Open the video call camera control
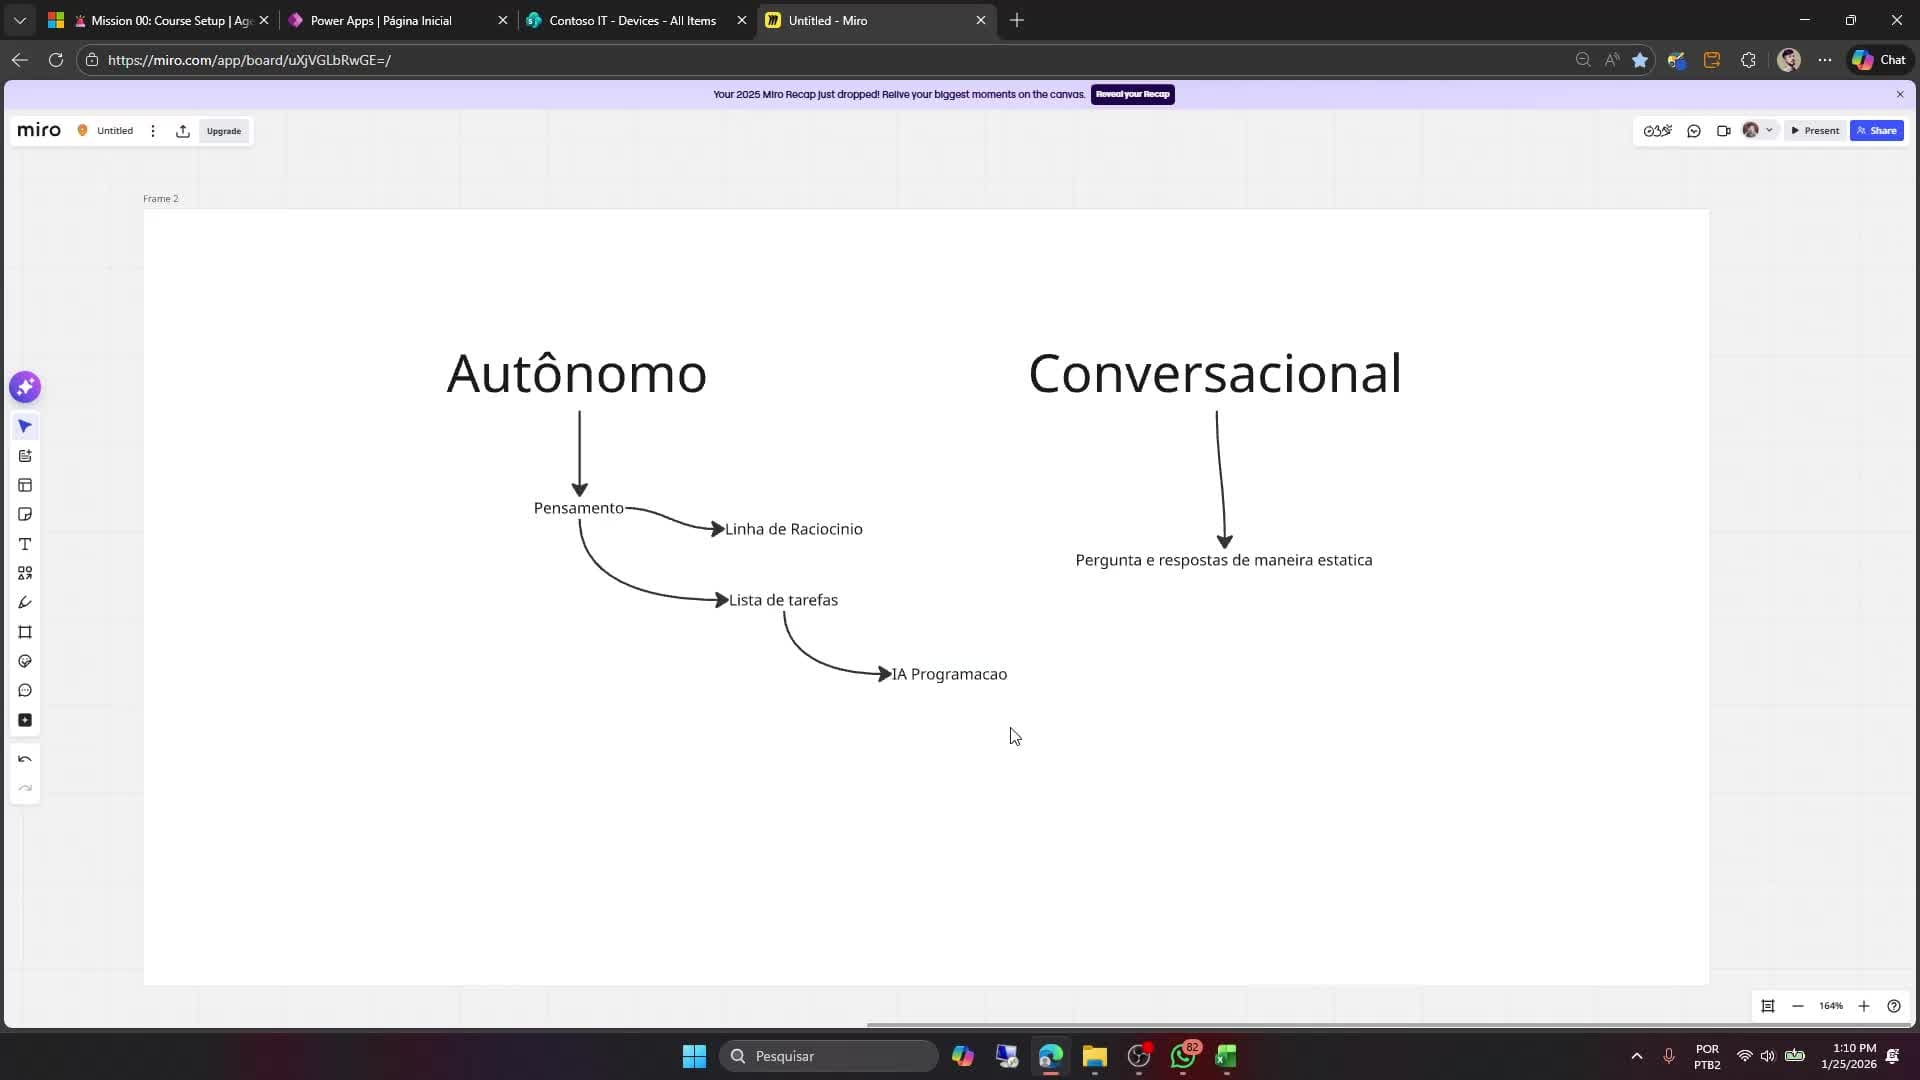The image size is (1920, 1080). coord(1724,130)
